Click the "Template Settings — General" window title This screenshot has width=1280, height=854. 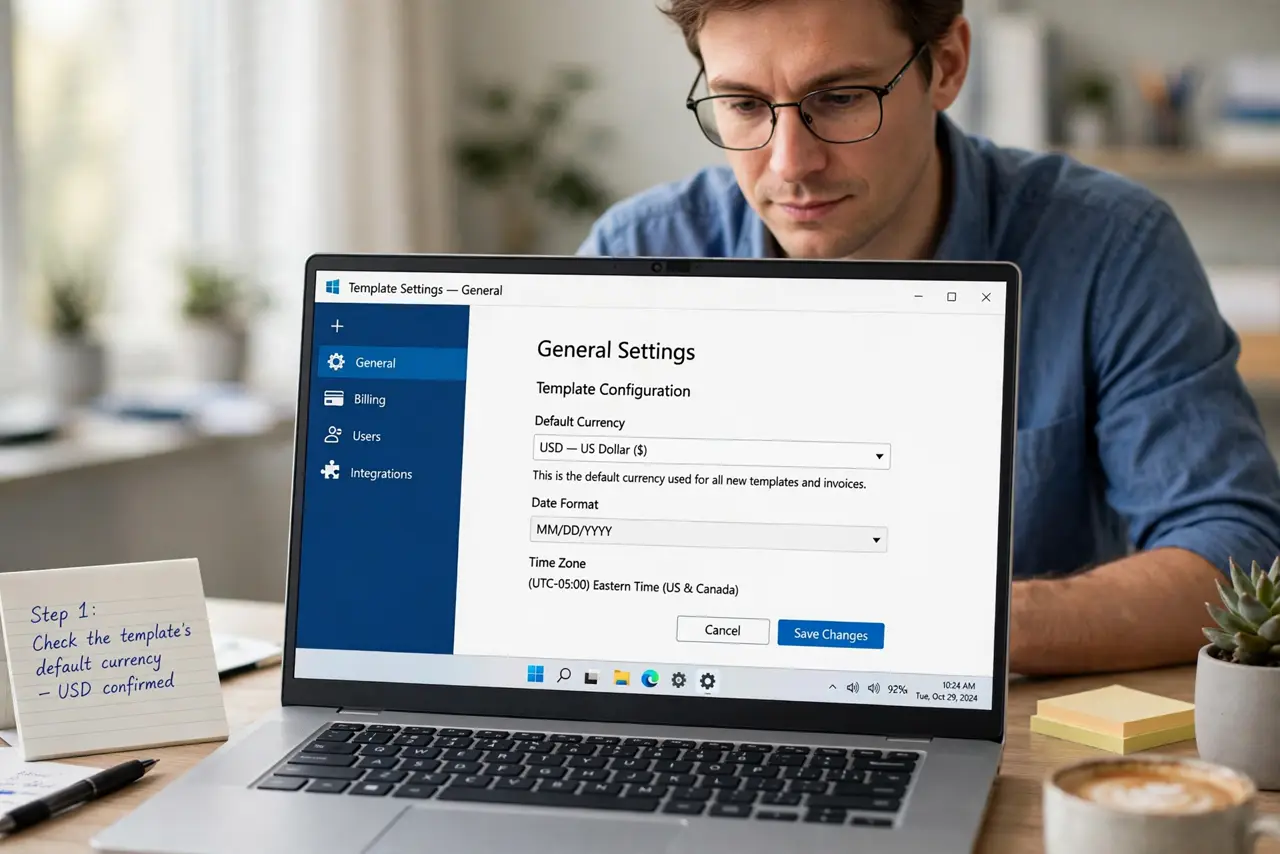pos(425,290)
